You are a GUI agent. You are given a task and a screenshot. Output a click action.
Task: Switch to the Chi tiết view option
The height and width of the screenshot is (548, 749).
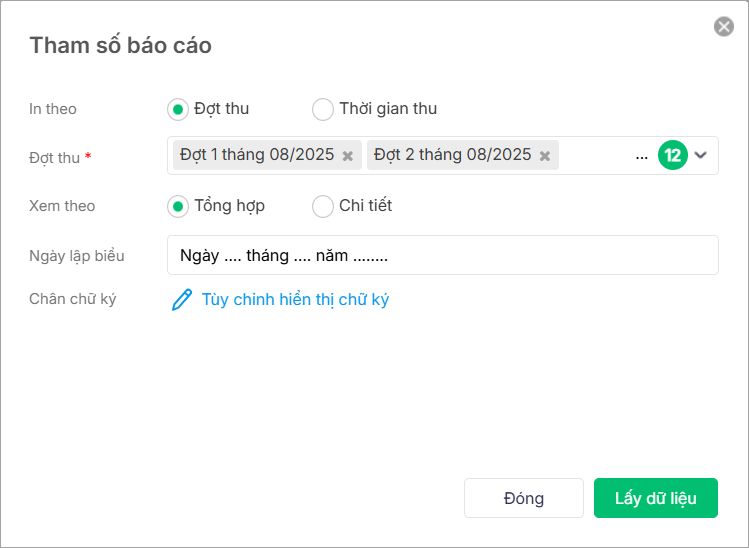pos(323,206)
